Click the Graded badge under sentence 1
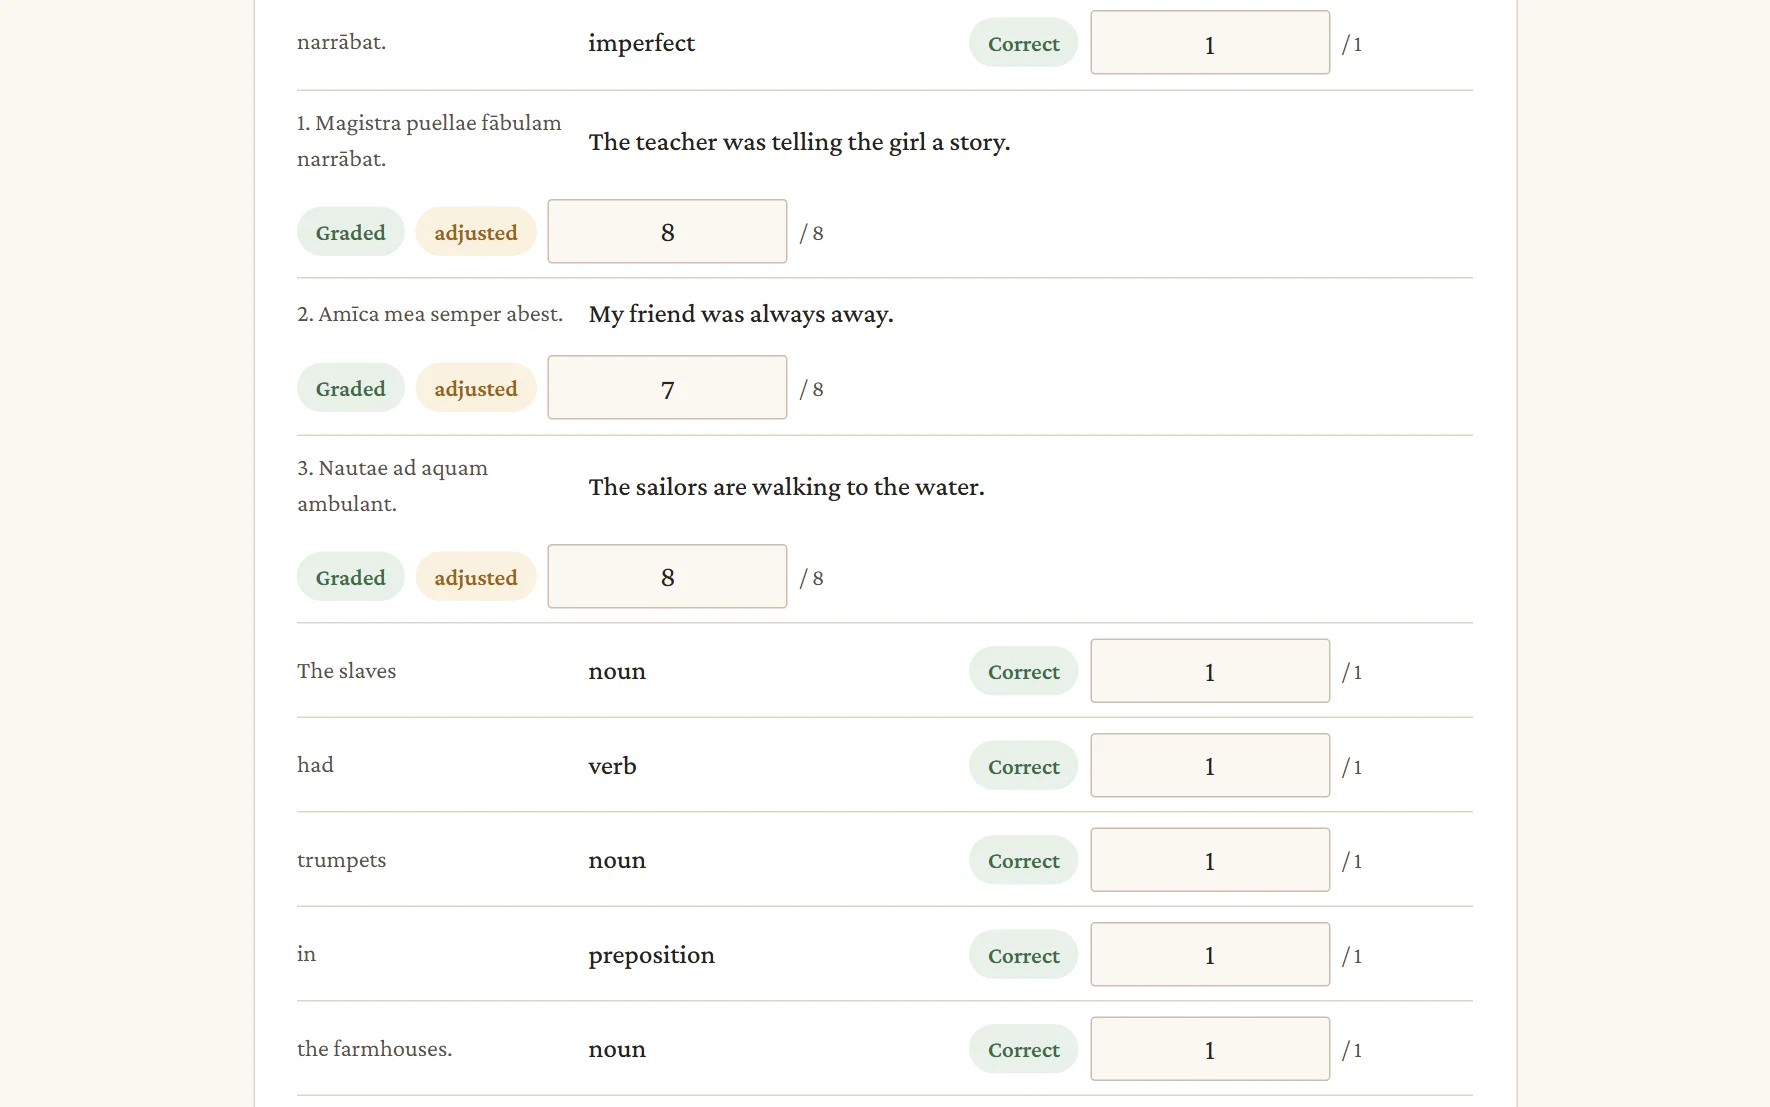Image resolution: width=1770 pixels, height=1107 pixels. (350, 232)
